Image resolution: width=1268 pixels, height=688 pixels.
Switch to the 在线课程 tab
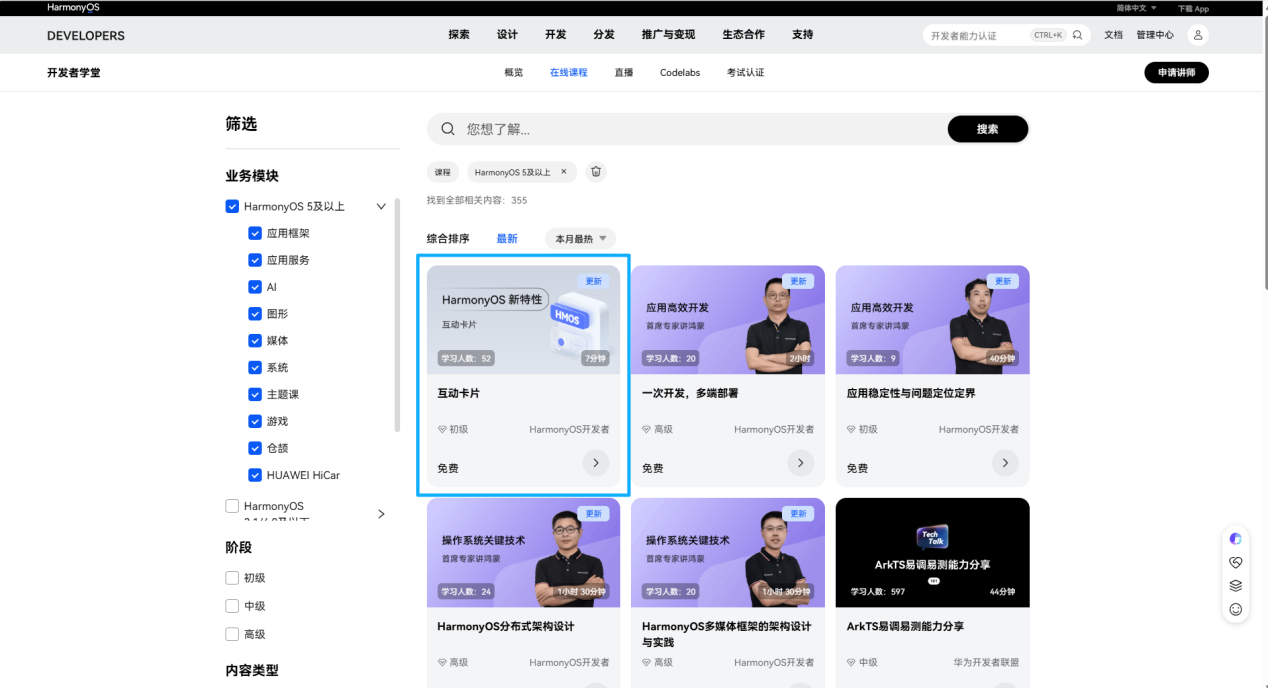(569, 73)
